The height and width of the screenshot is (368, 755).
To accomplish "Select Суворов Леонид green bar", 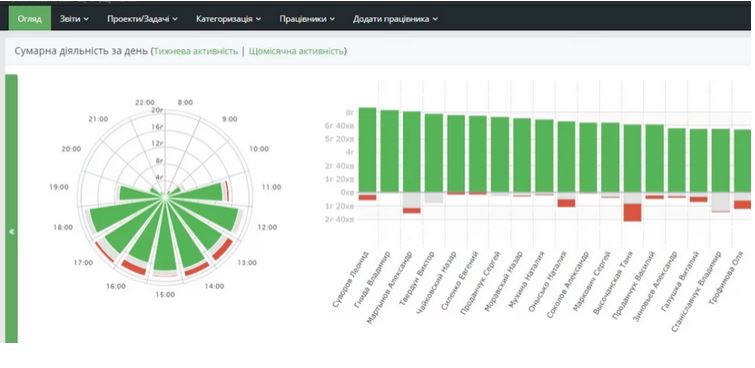I will (367, 150).
